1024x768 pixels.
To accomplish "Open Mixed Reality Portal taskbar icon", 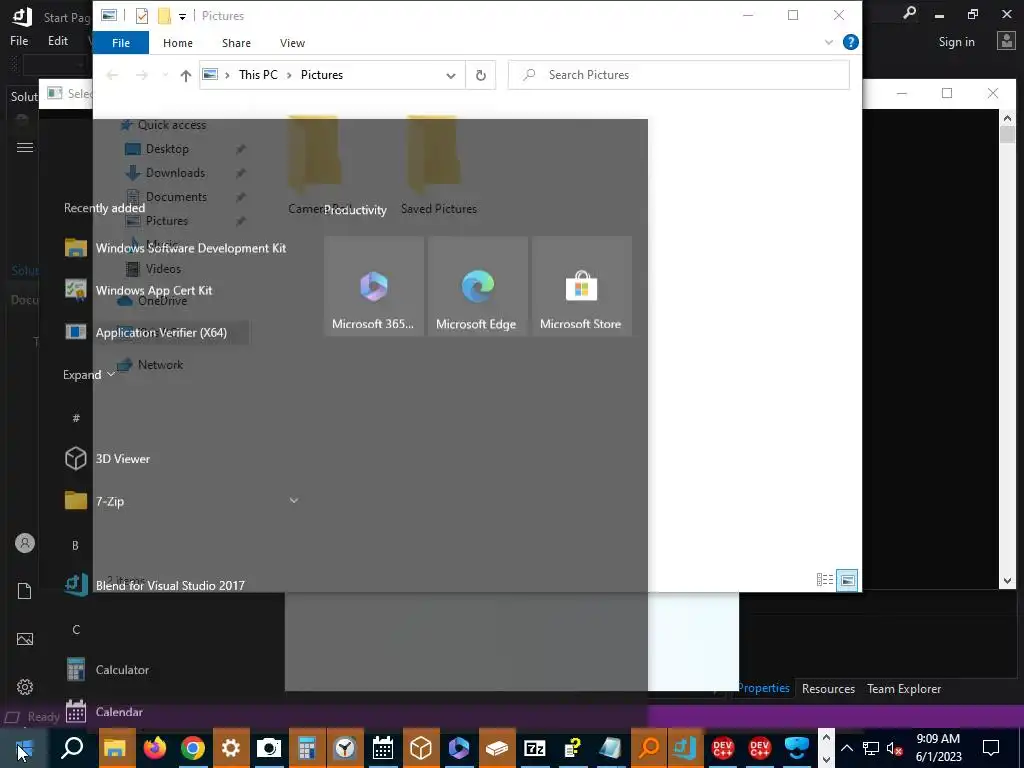I will tap(797, 748).
